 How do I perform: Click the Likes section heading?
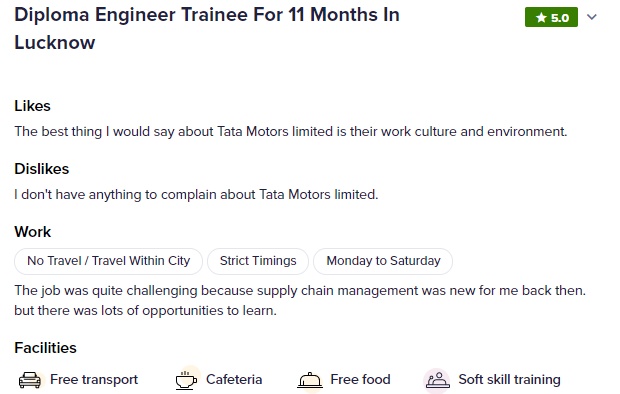pyautogui.click(x=32, y=106)
